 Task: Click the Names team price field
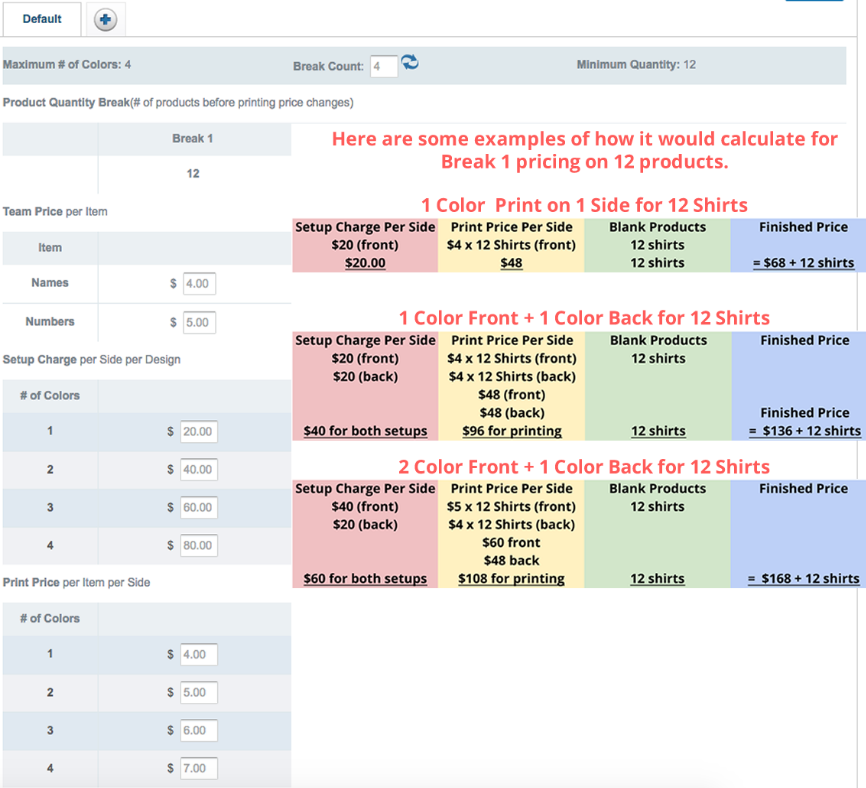click(x=199, y=284)
